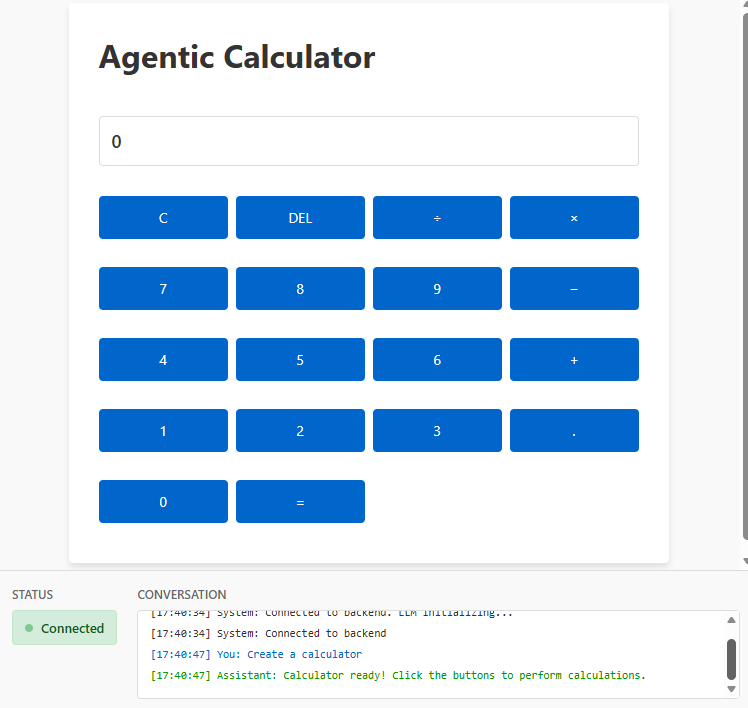Image resolution: width=748 pixels, height=708 pixels.
Task: Click the conversation log scrollbar down arrow
Action: 731,689
